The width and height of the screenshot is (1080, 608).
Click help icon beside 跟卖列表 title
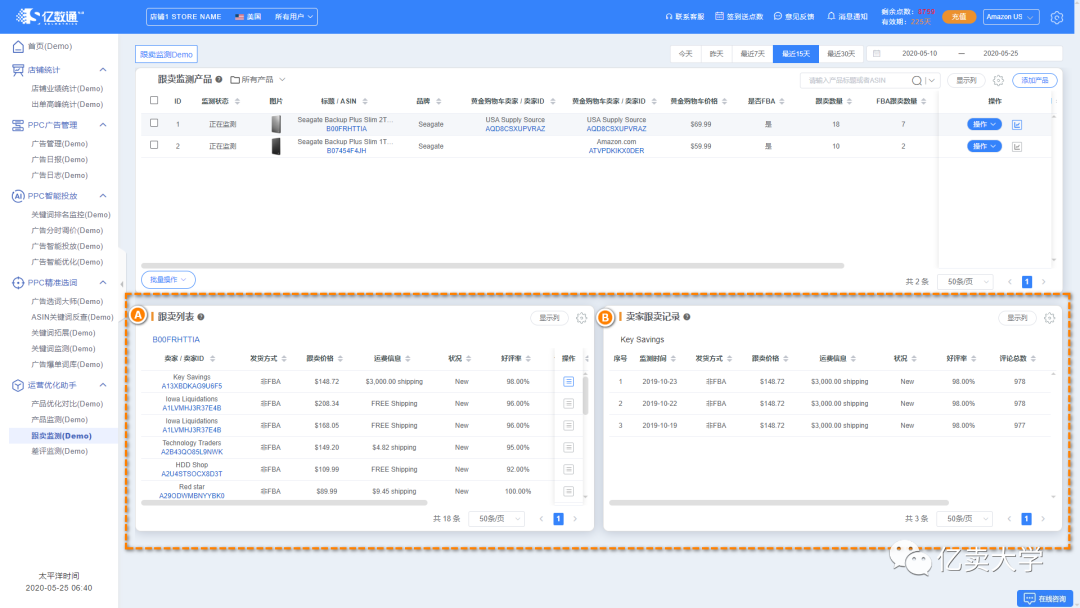coord(201,317)
